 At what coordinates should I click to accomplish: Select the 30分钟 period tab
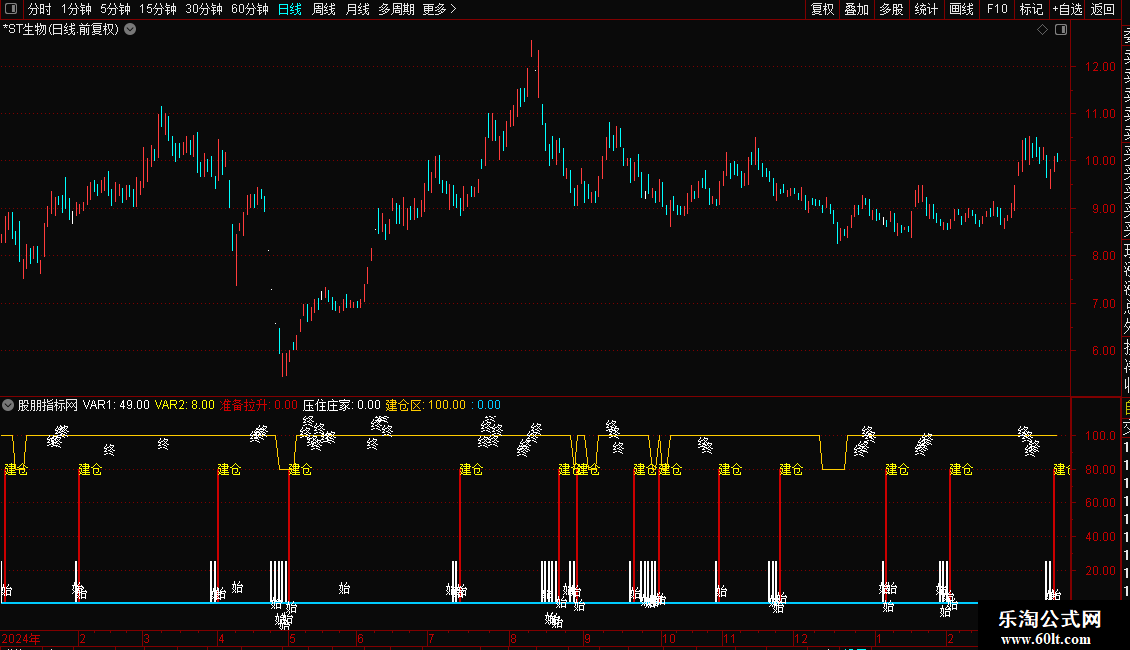[x=204, y=9]
